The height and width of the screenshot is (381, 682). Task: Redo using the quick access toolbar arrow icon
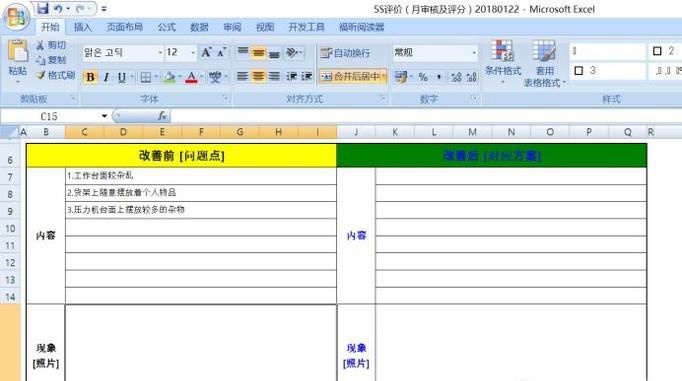click(x=80, y=9)
